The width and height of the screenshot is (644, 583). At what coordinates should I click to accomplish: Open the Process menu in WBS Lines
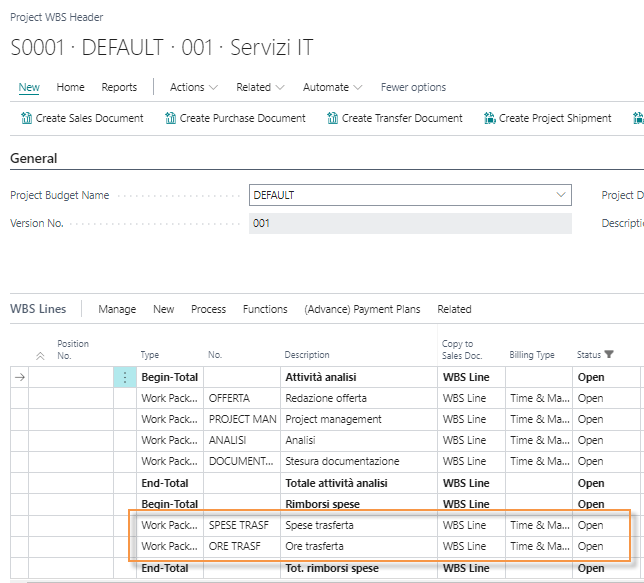click(x=208, y=309)
